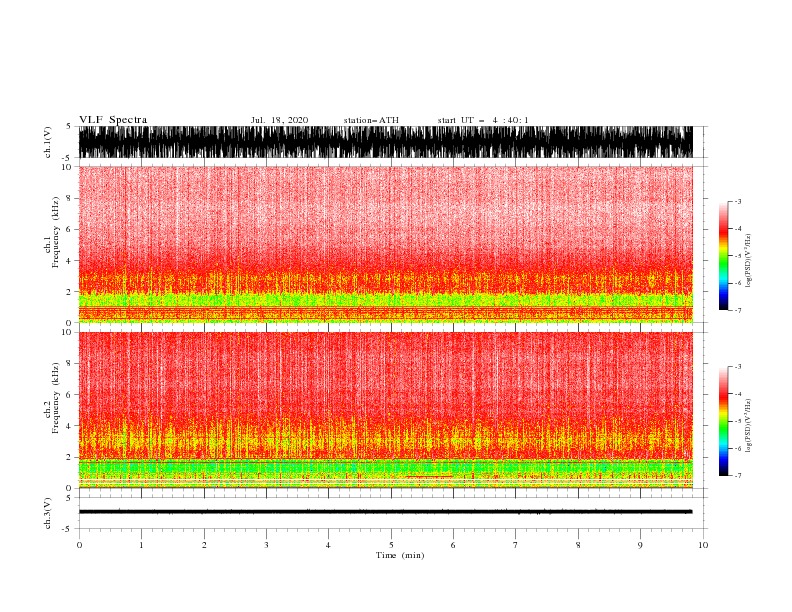Click time axis tick label "6"
Image resolution: width=792 pixels, height=612 pixels.
(453, 545)
